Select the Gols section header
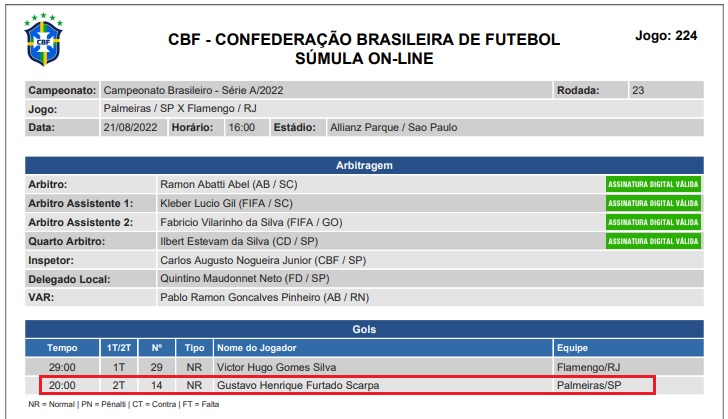Image resolution: width=728 pixels, height=419 pixels. pyautogui.click(x=364, y=329)
